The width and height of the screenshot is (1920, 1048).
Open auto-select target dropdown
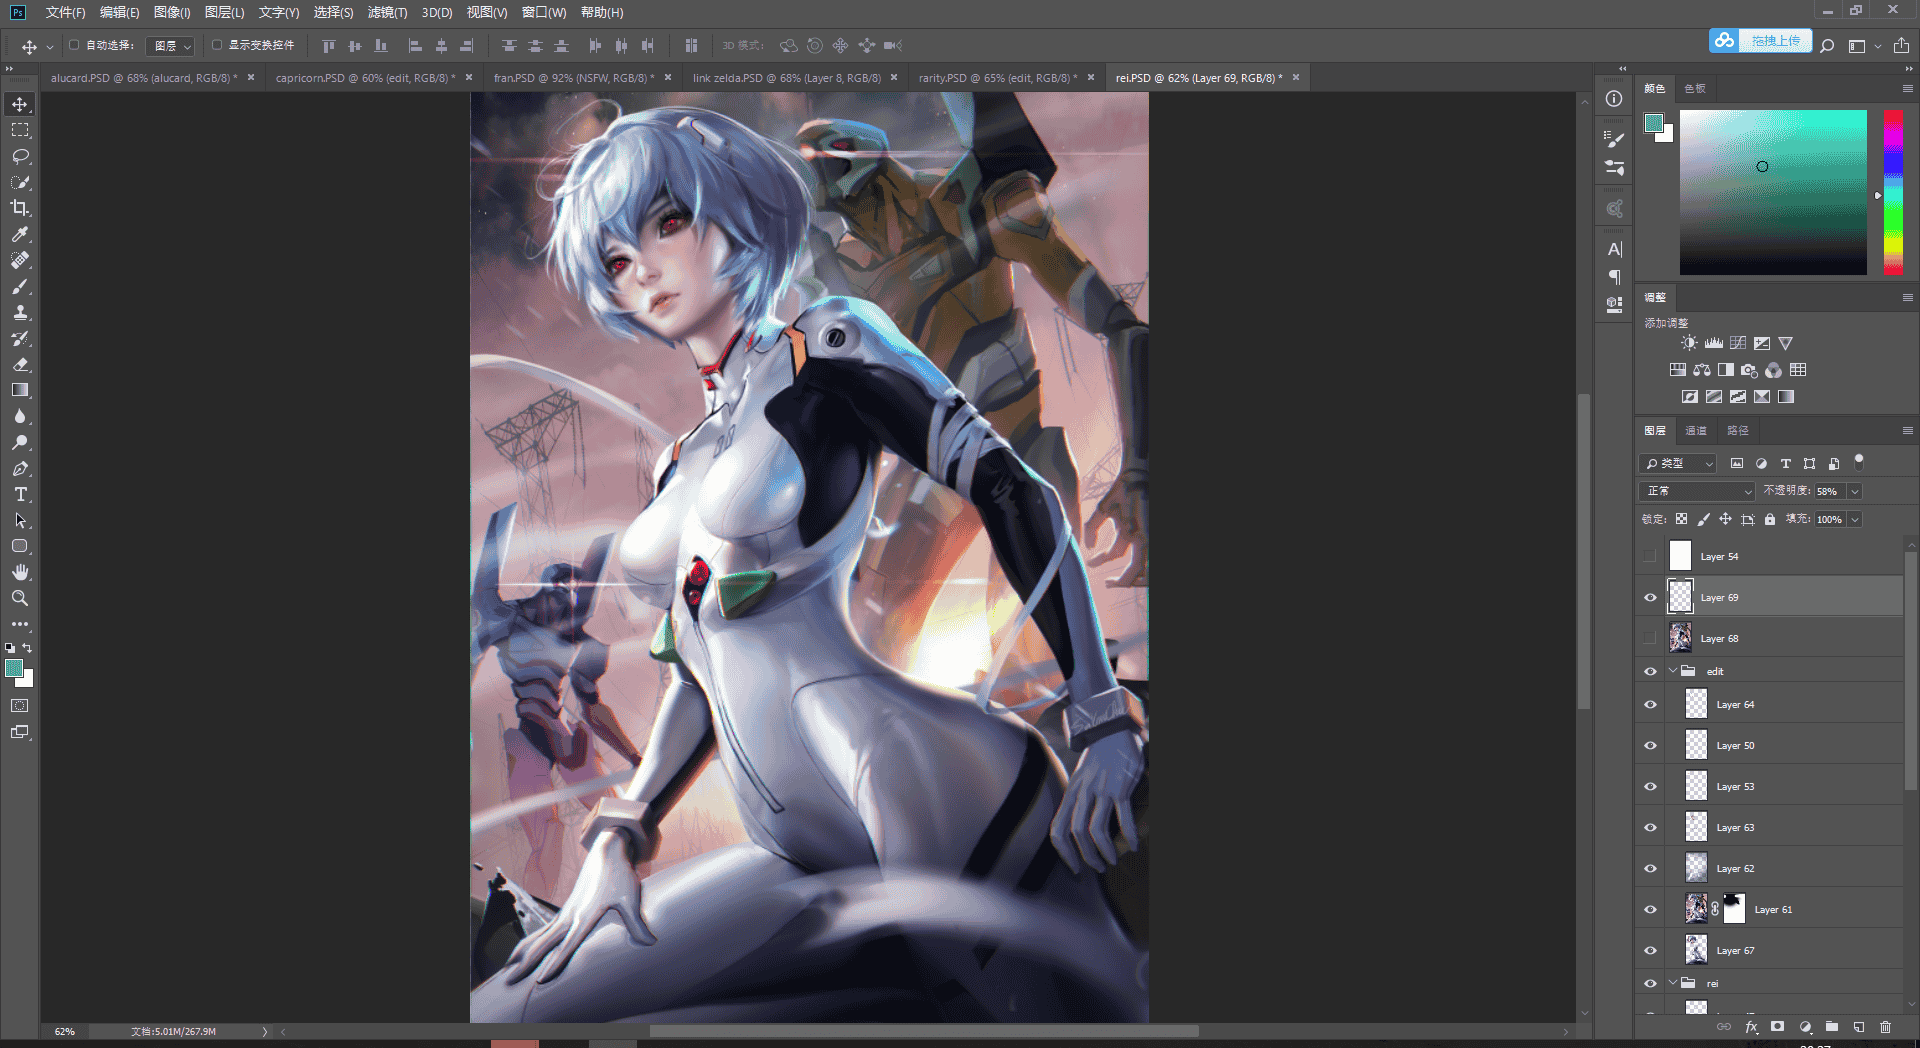pyautogui.click(x=172, y=46)
